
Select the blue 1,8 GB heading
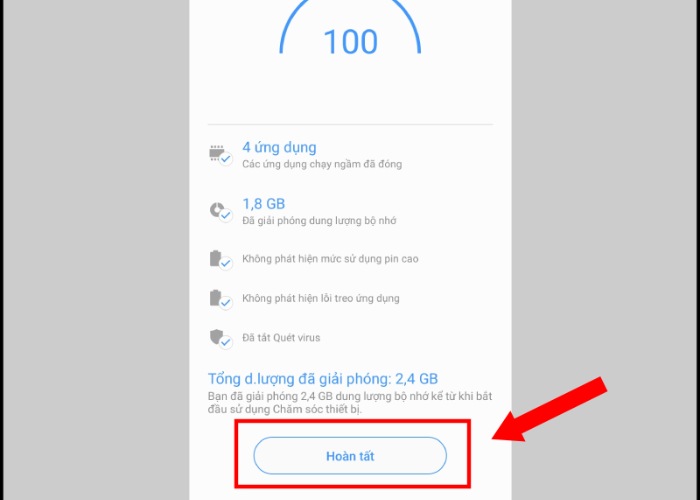263,204
